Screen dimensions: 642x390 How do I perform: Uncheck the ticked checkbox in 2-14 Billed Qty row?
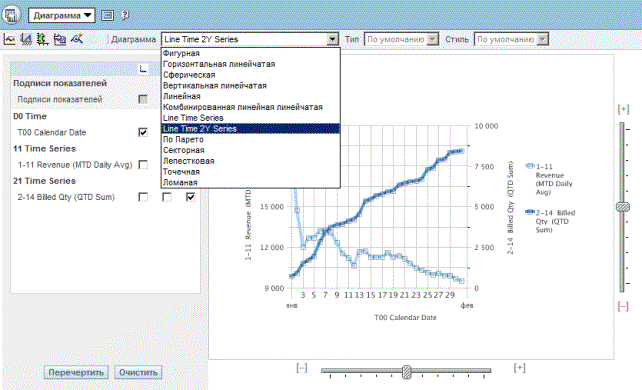(190, 197)
